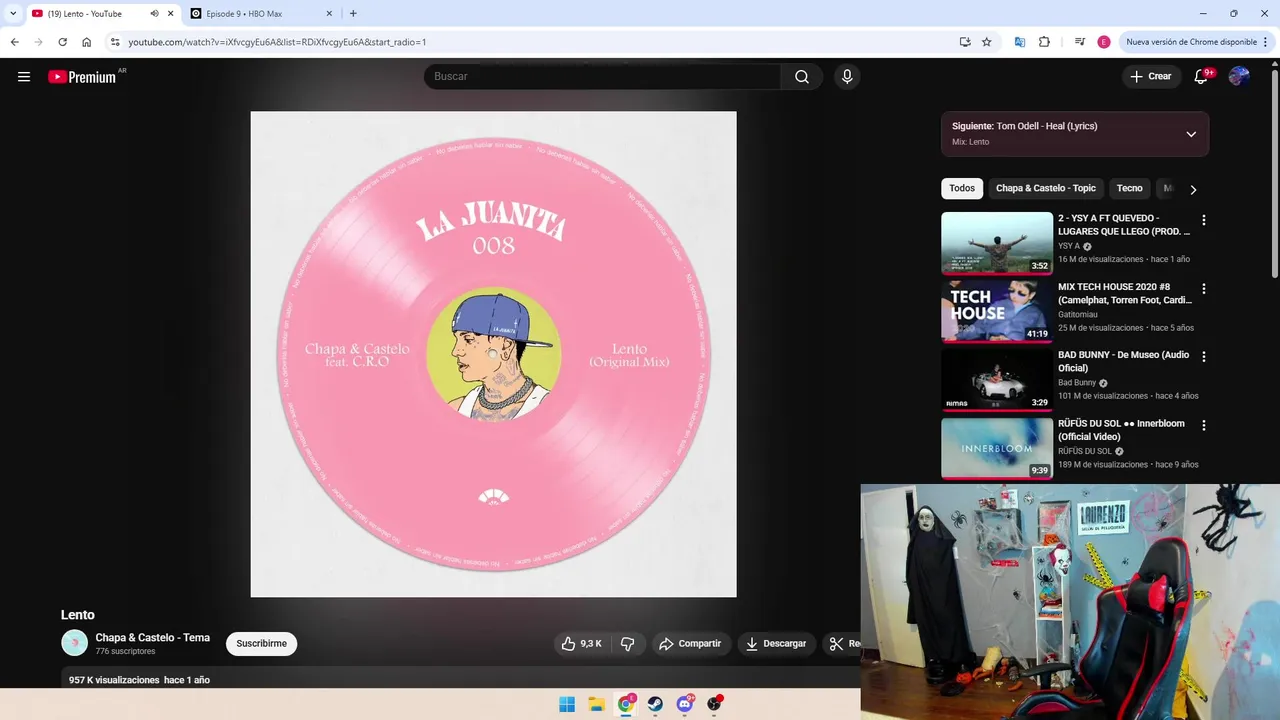Open the YouTube account avatar menu
Image resolution: width=1280 pixels, height=720 pixels.
pyautogui.click(x=1239, y=77)
